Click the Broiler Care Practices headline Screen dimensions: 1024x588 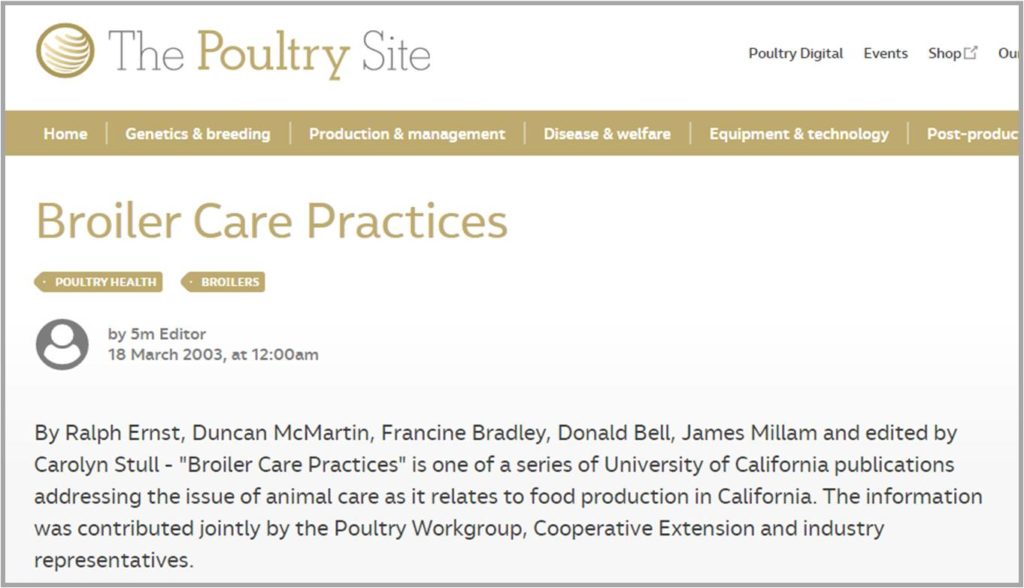point(272,221)
